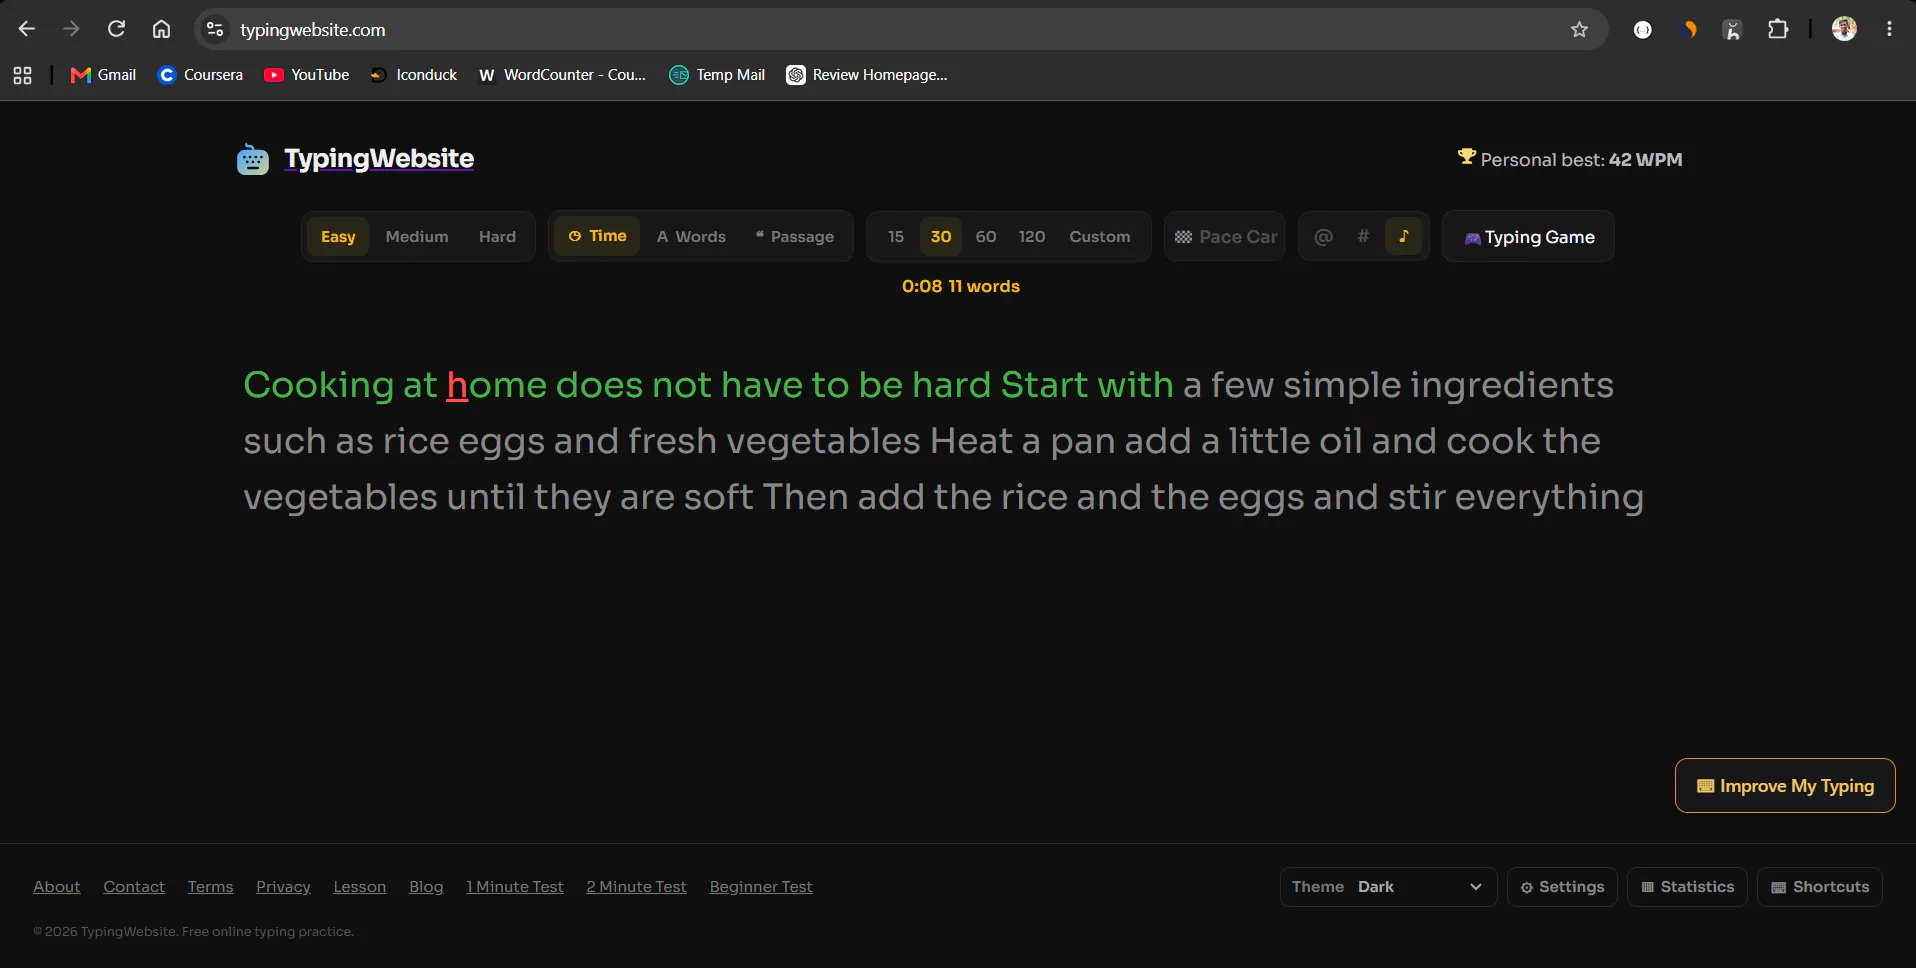1916x968 pixels.
Task: Set test duration to 15 seconds
Action: [x=896, y=237]
